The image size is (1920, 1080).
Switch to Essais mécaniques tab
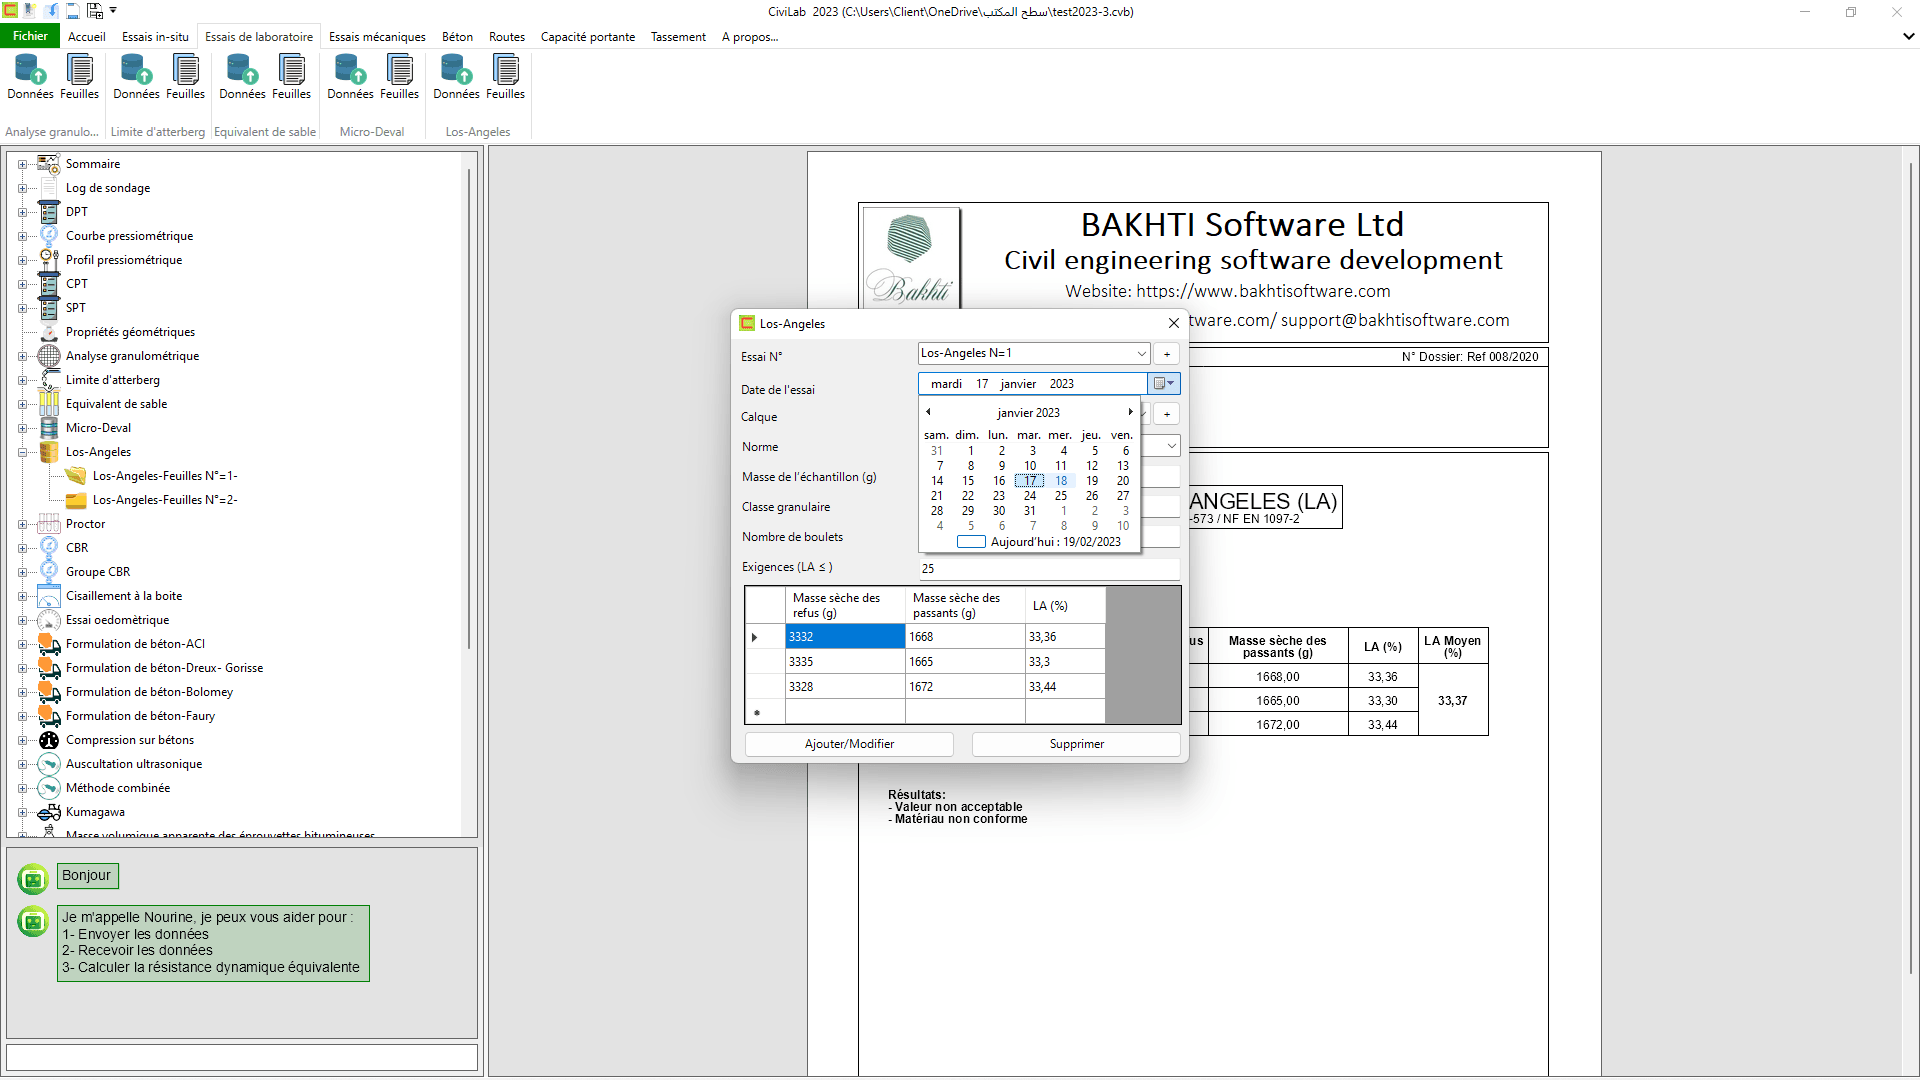pyautogui.click(x=377, y=37)
